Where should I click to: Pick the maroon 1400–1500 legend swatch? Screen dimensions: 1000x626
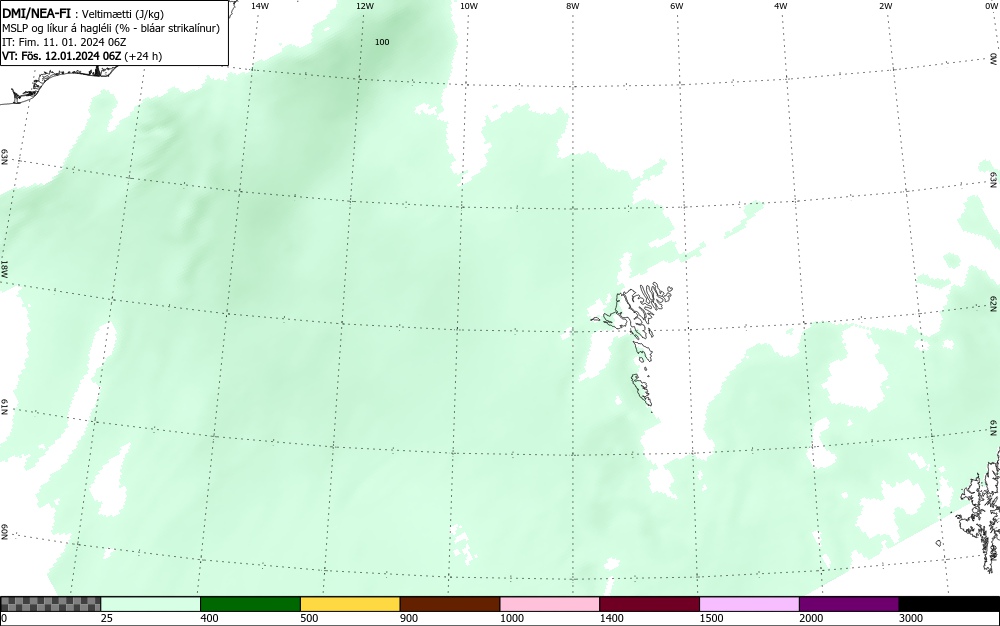coord(649,604)
